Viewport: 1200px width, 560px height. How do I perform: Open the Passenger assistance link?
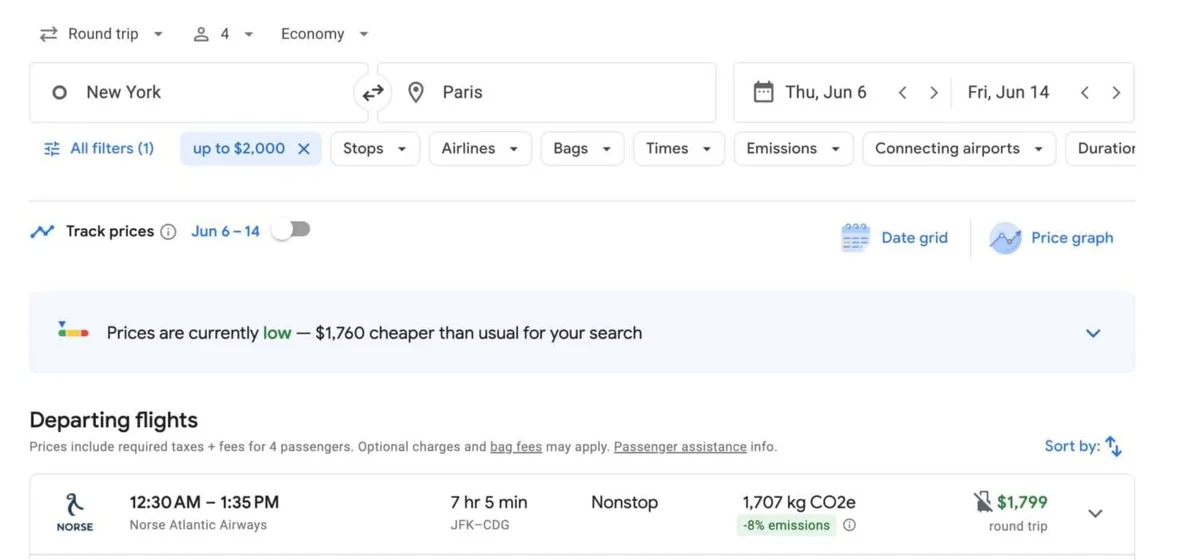680,447
